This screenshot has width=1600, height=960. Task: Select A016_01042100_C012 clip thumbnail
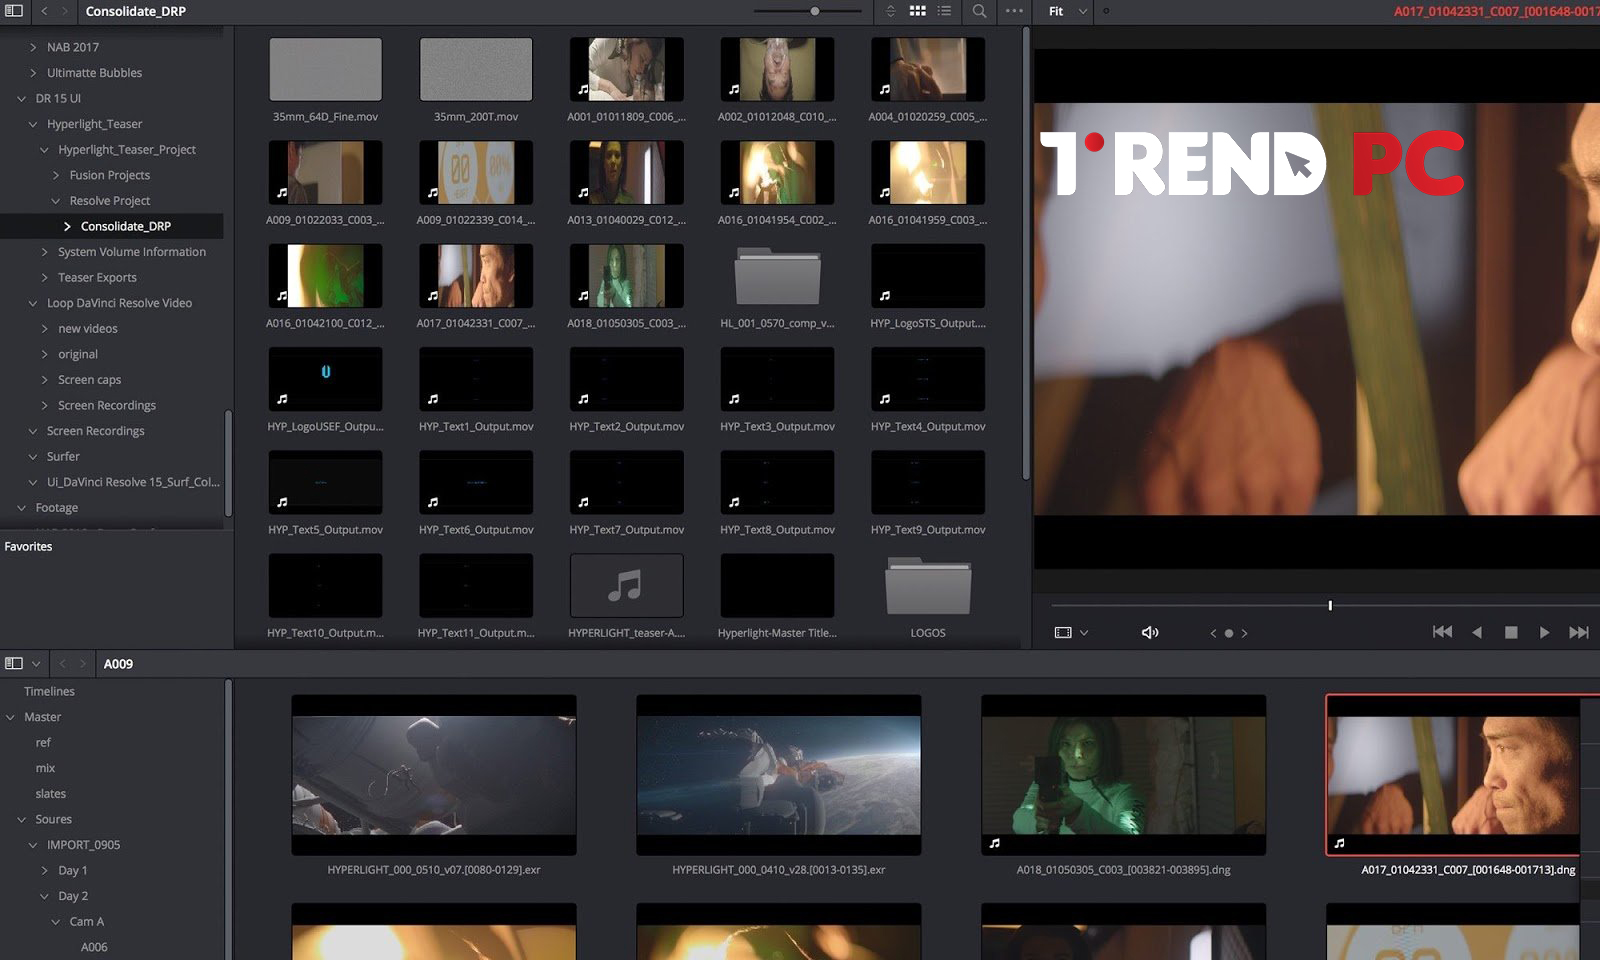[326, 276]
